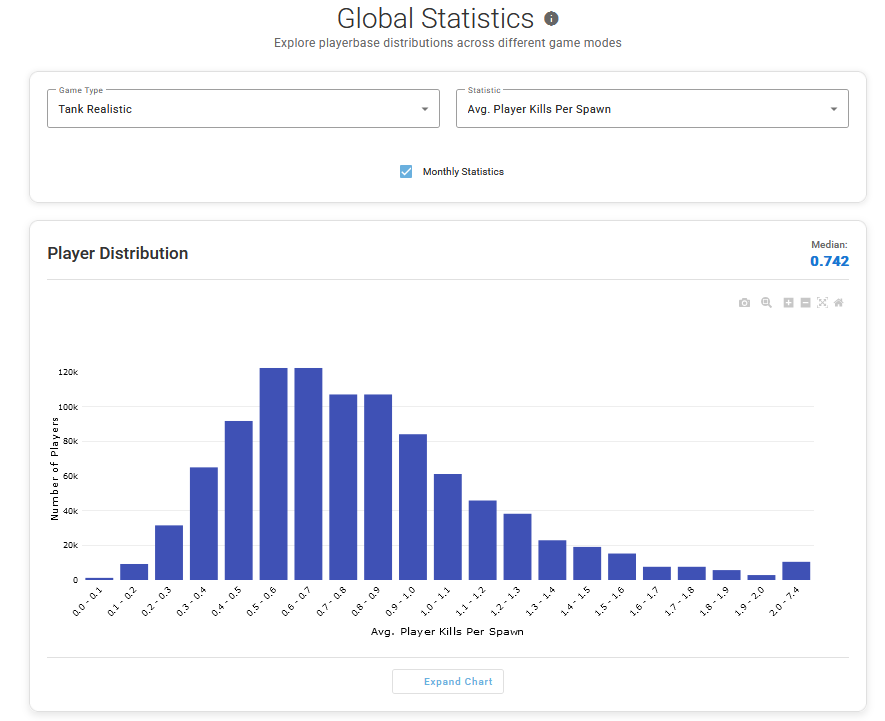The width and height of the screenshot is (885, 721).
Task: Click the autoscale chart icon
Action: click(x=822, y=303)
